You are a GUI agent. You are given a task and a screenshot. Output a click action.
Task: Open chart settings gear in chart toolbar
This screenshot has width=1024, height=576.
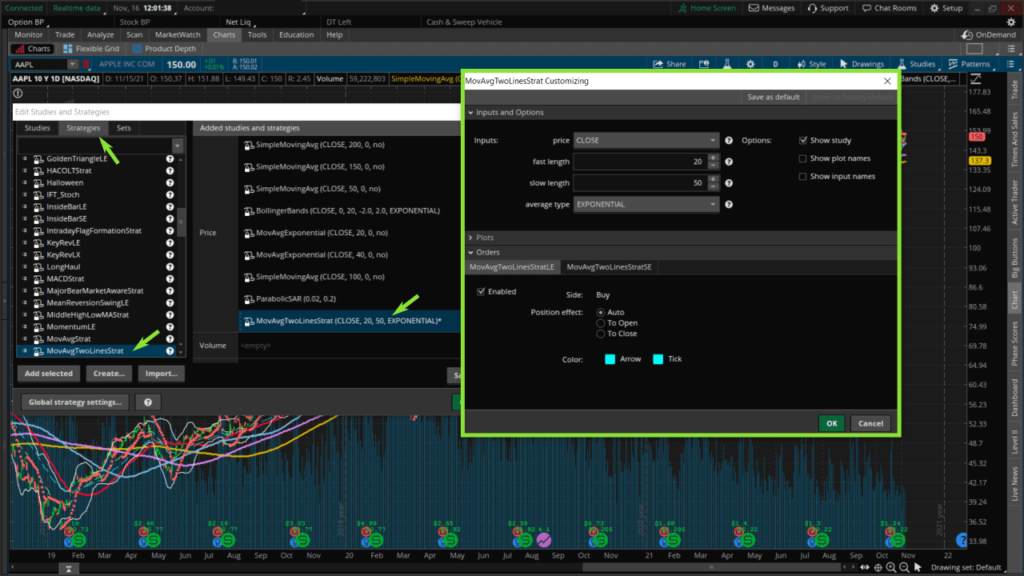click(750, 64)
